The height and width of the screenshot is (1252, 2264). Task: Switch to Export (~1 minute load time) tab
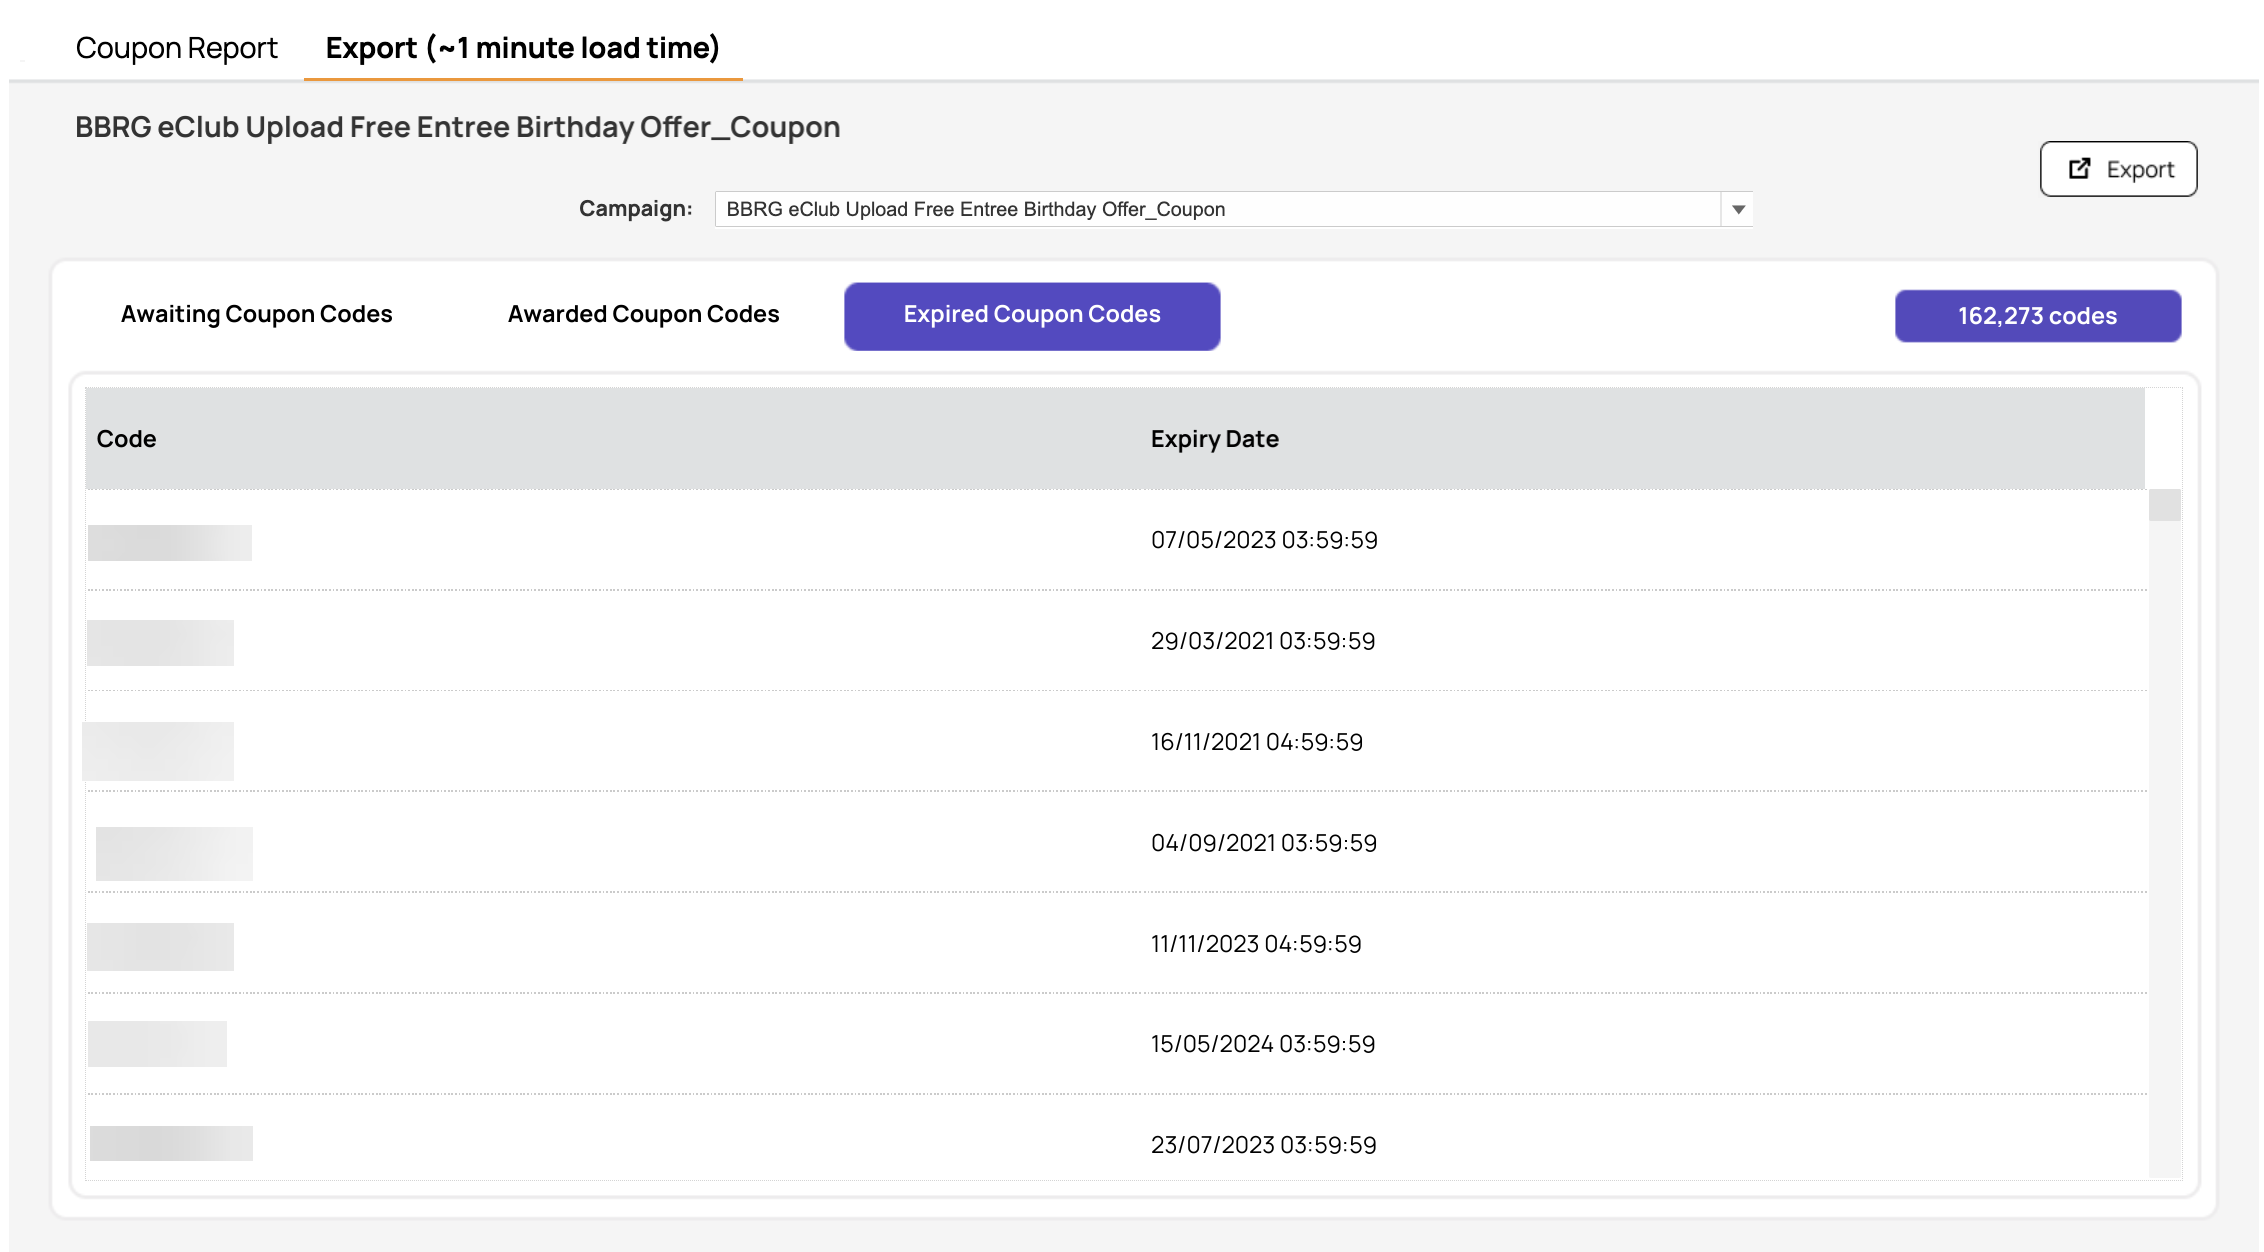(523, 48)
